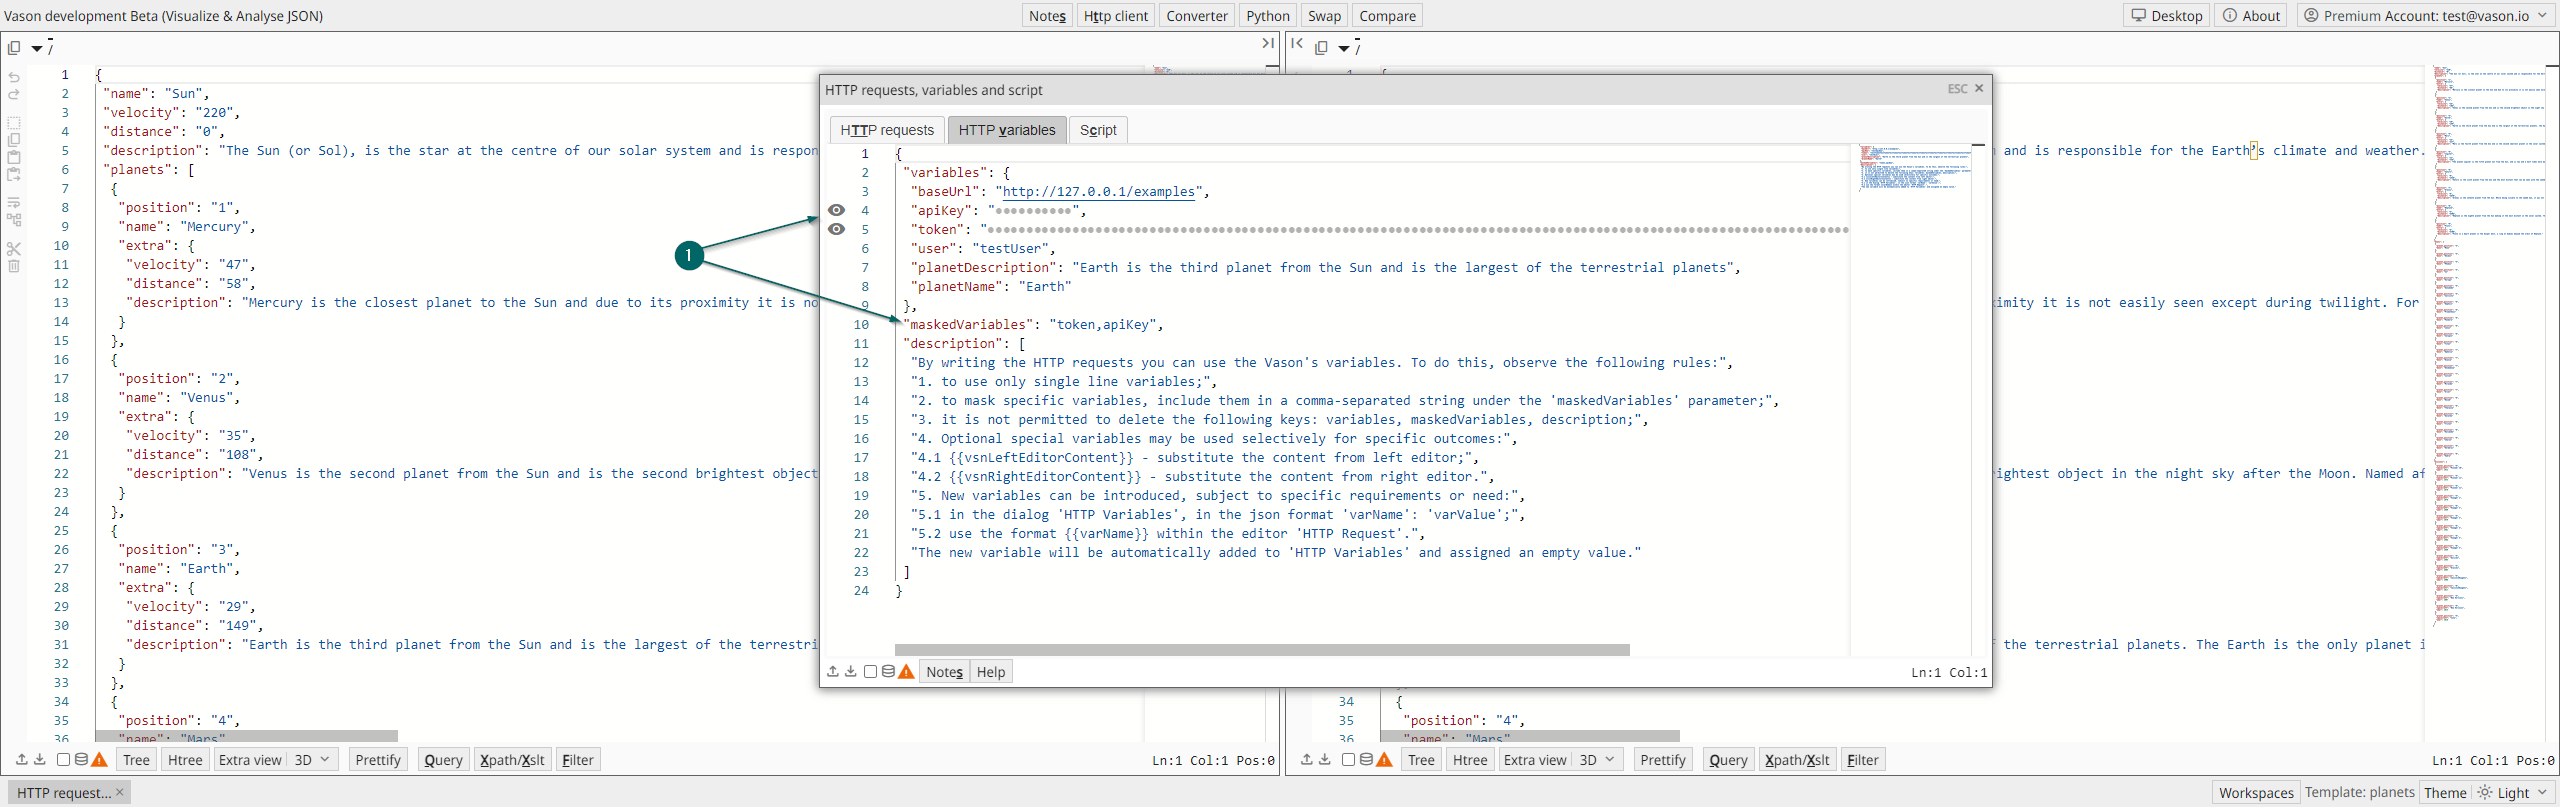The width and height of the screenshot is (2560, 807).
Task: Close dialog with ESC button
Action: (x=1965, y=89)
